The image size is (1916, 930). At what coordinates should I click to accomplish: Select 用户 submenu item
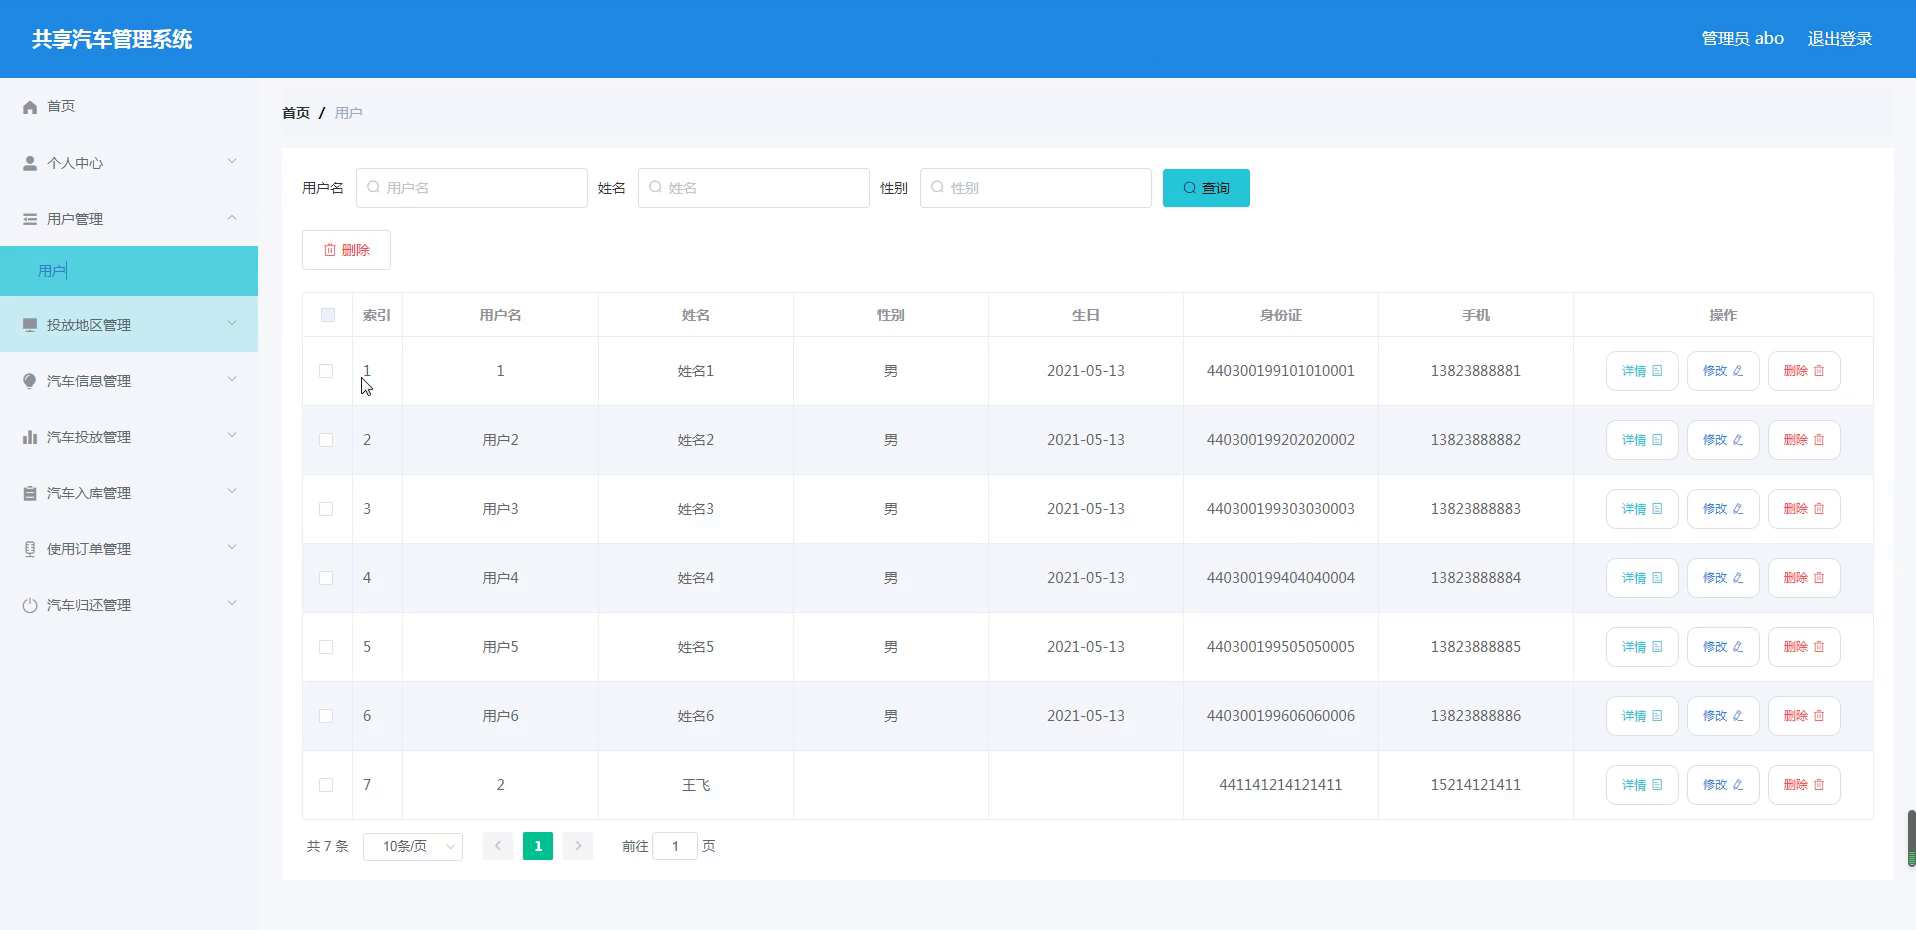(x=129, y=271)
